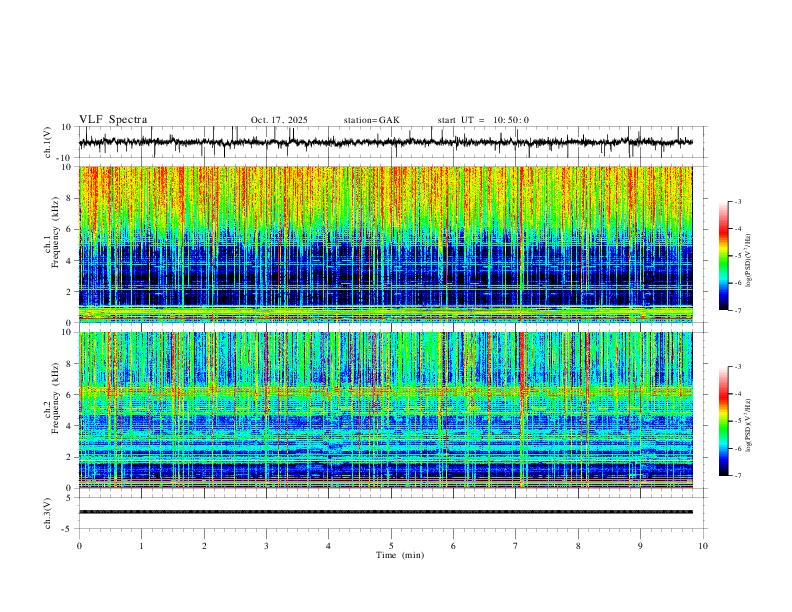Image resolution: width=792 pixels, height=612 pixels.
Task: Click the ch.3 black voltage trace
Action: pyautogui.click(x=385, y=512)
